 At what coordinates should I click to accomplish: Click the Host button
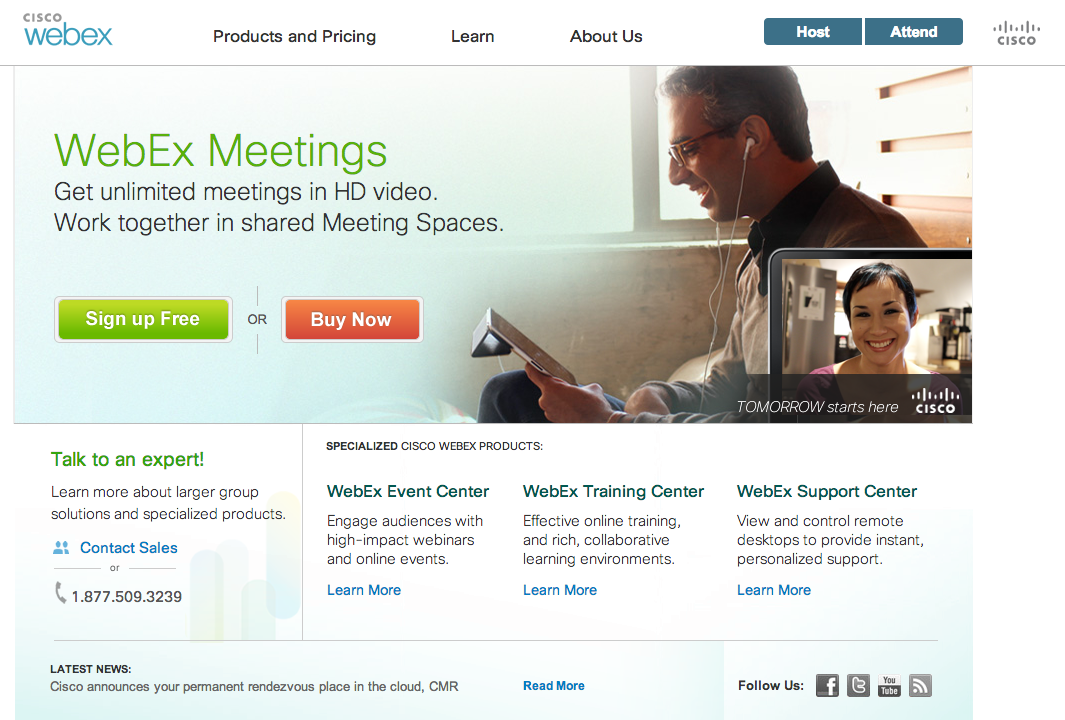(813, 32)
